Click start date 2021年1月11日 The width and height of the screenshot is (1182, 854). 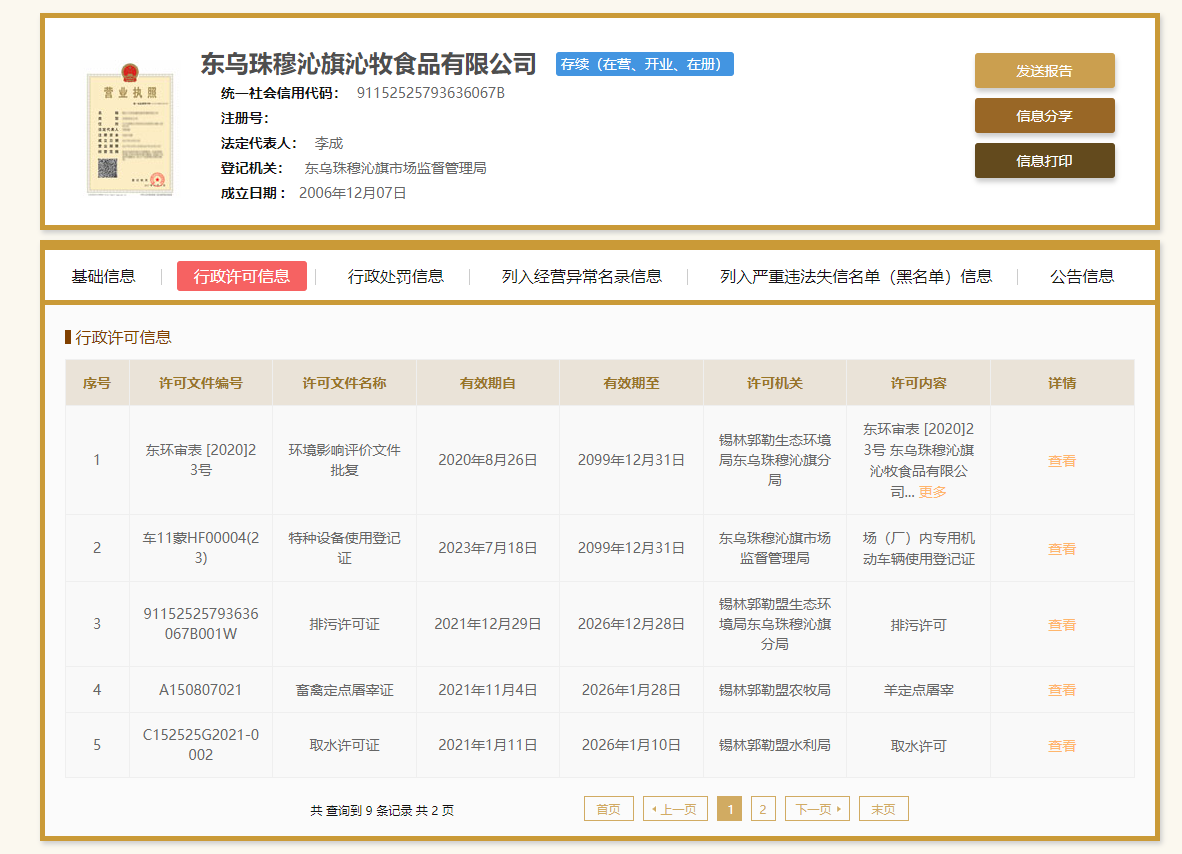coord(488,745)
